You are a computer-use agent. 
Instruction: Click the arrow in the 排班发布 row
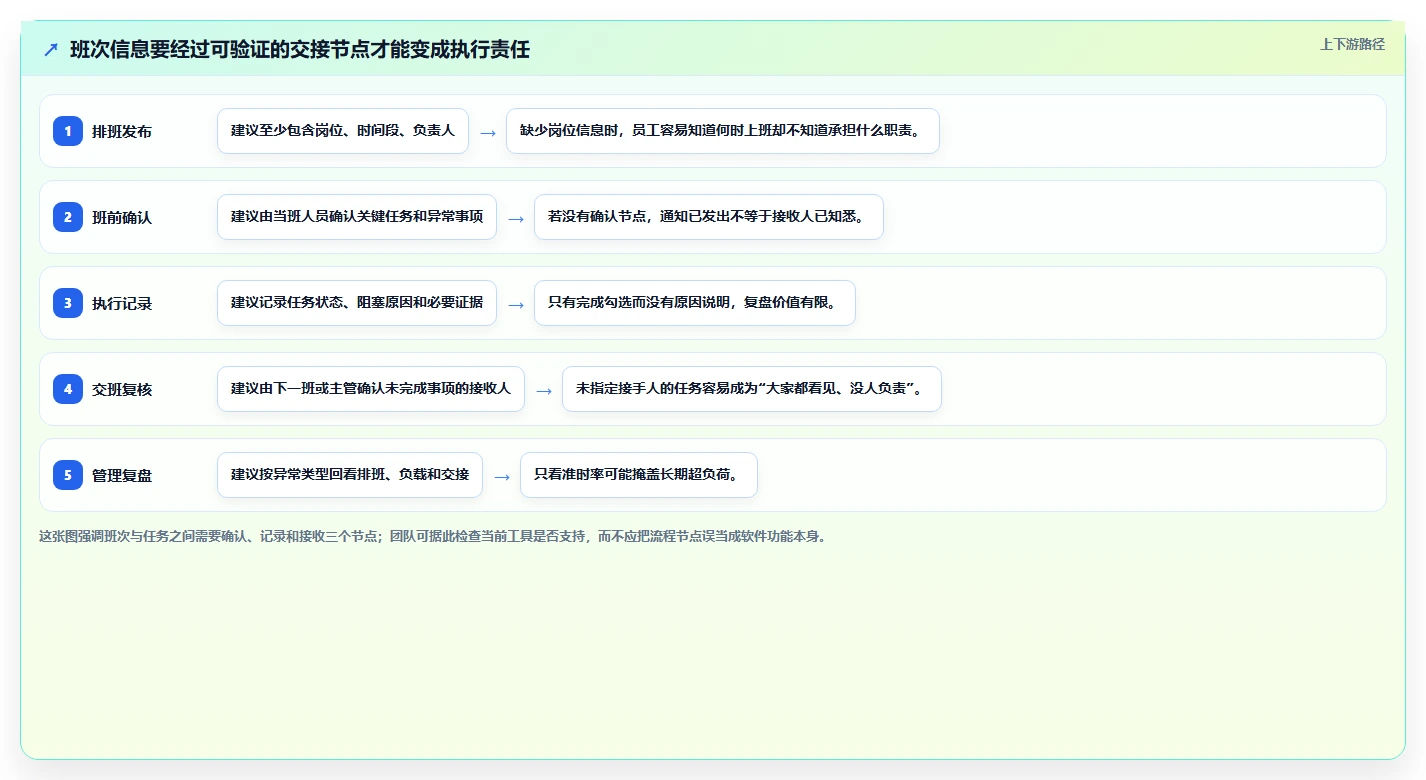click(488, 132)
